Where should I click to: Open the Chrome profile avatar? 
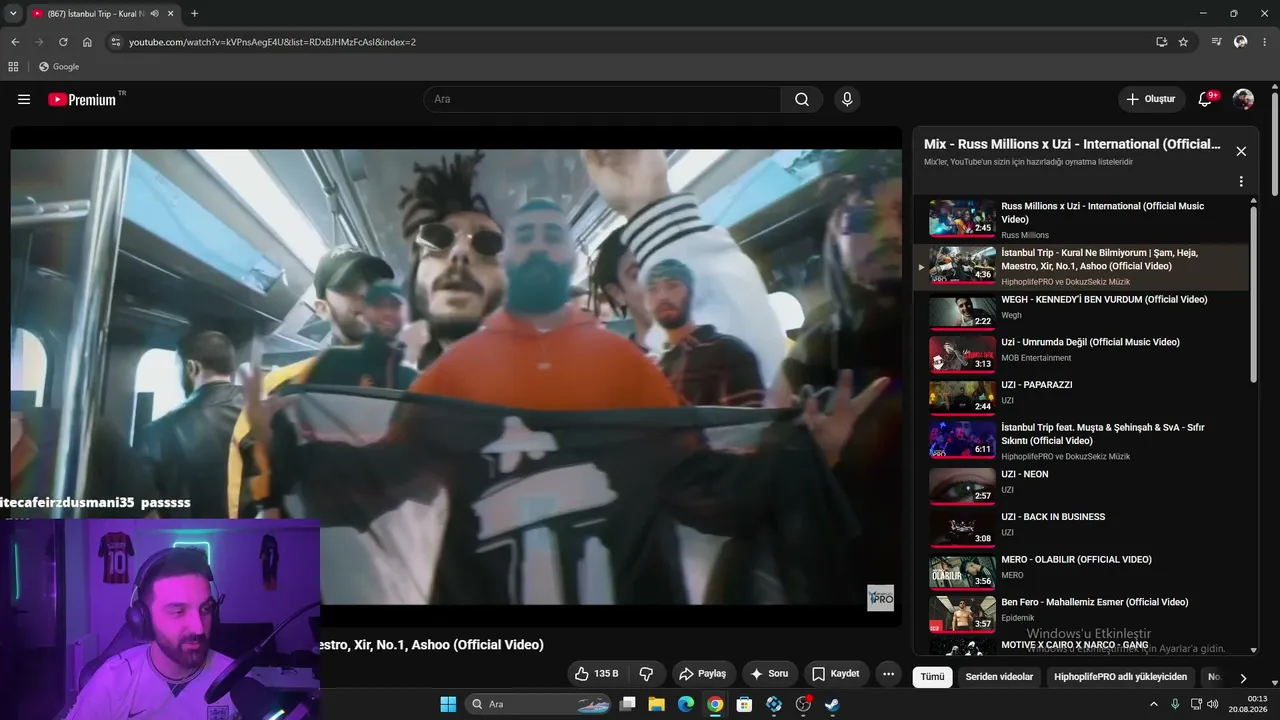(x=1241, y=42)
